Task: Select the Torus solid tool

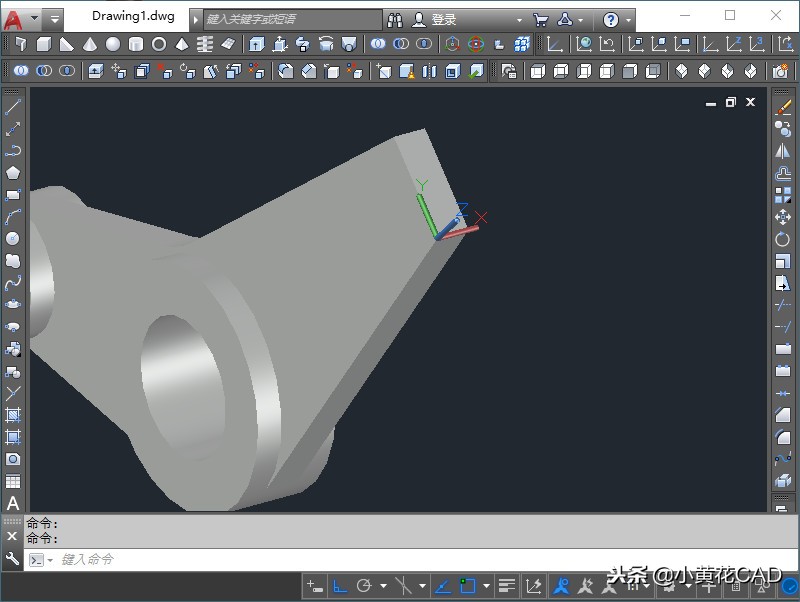Action: (159, 44)
